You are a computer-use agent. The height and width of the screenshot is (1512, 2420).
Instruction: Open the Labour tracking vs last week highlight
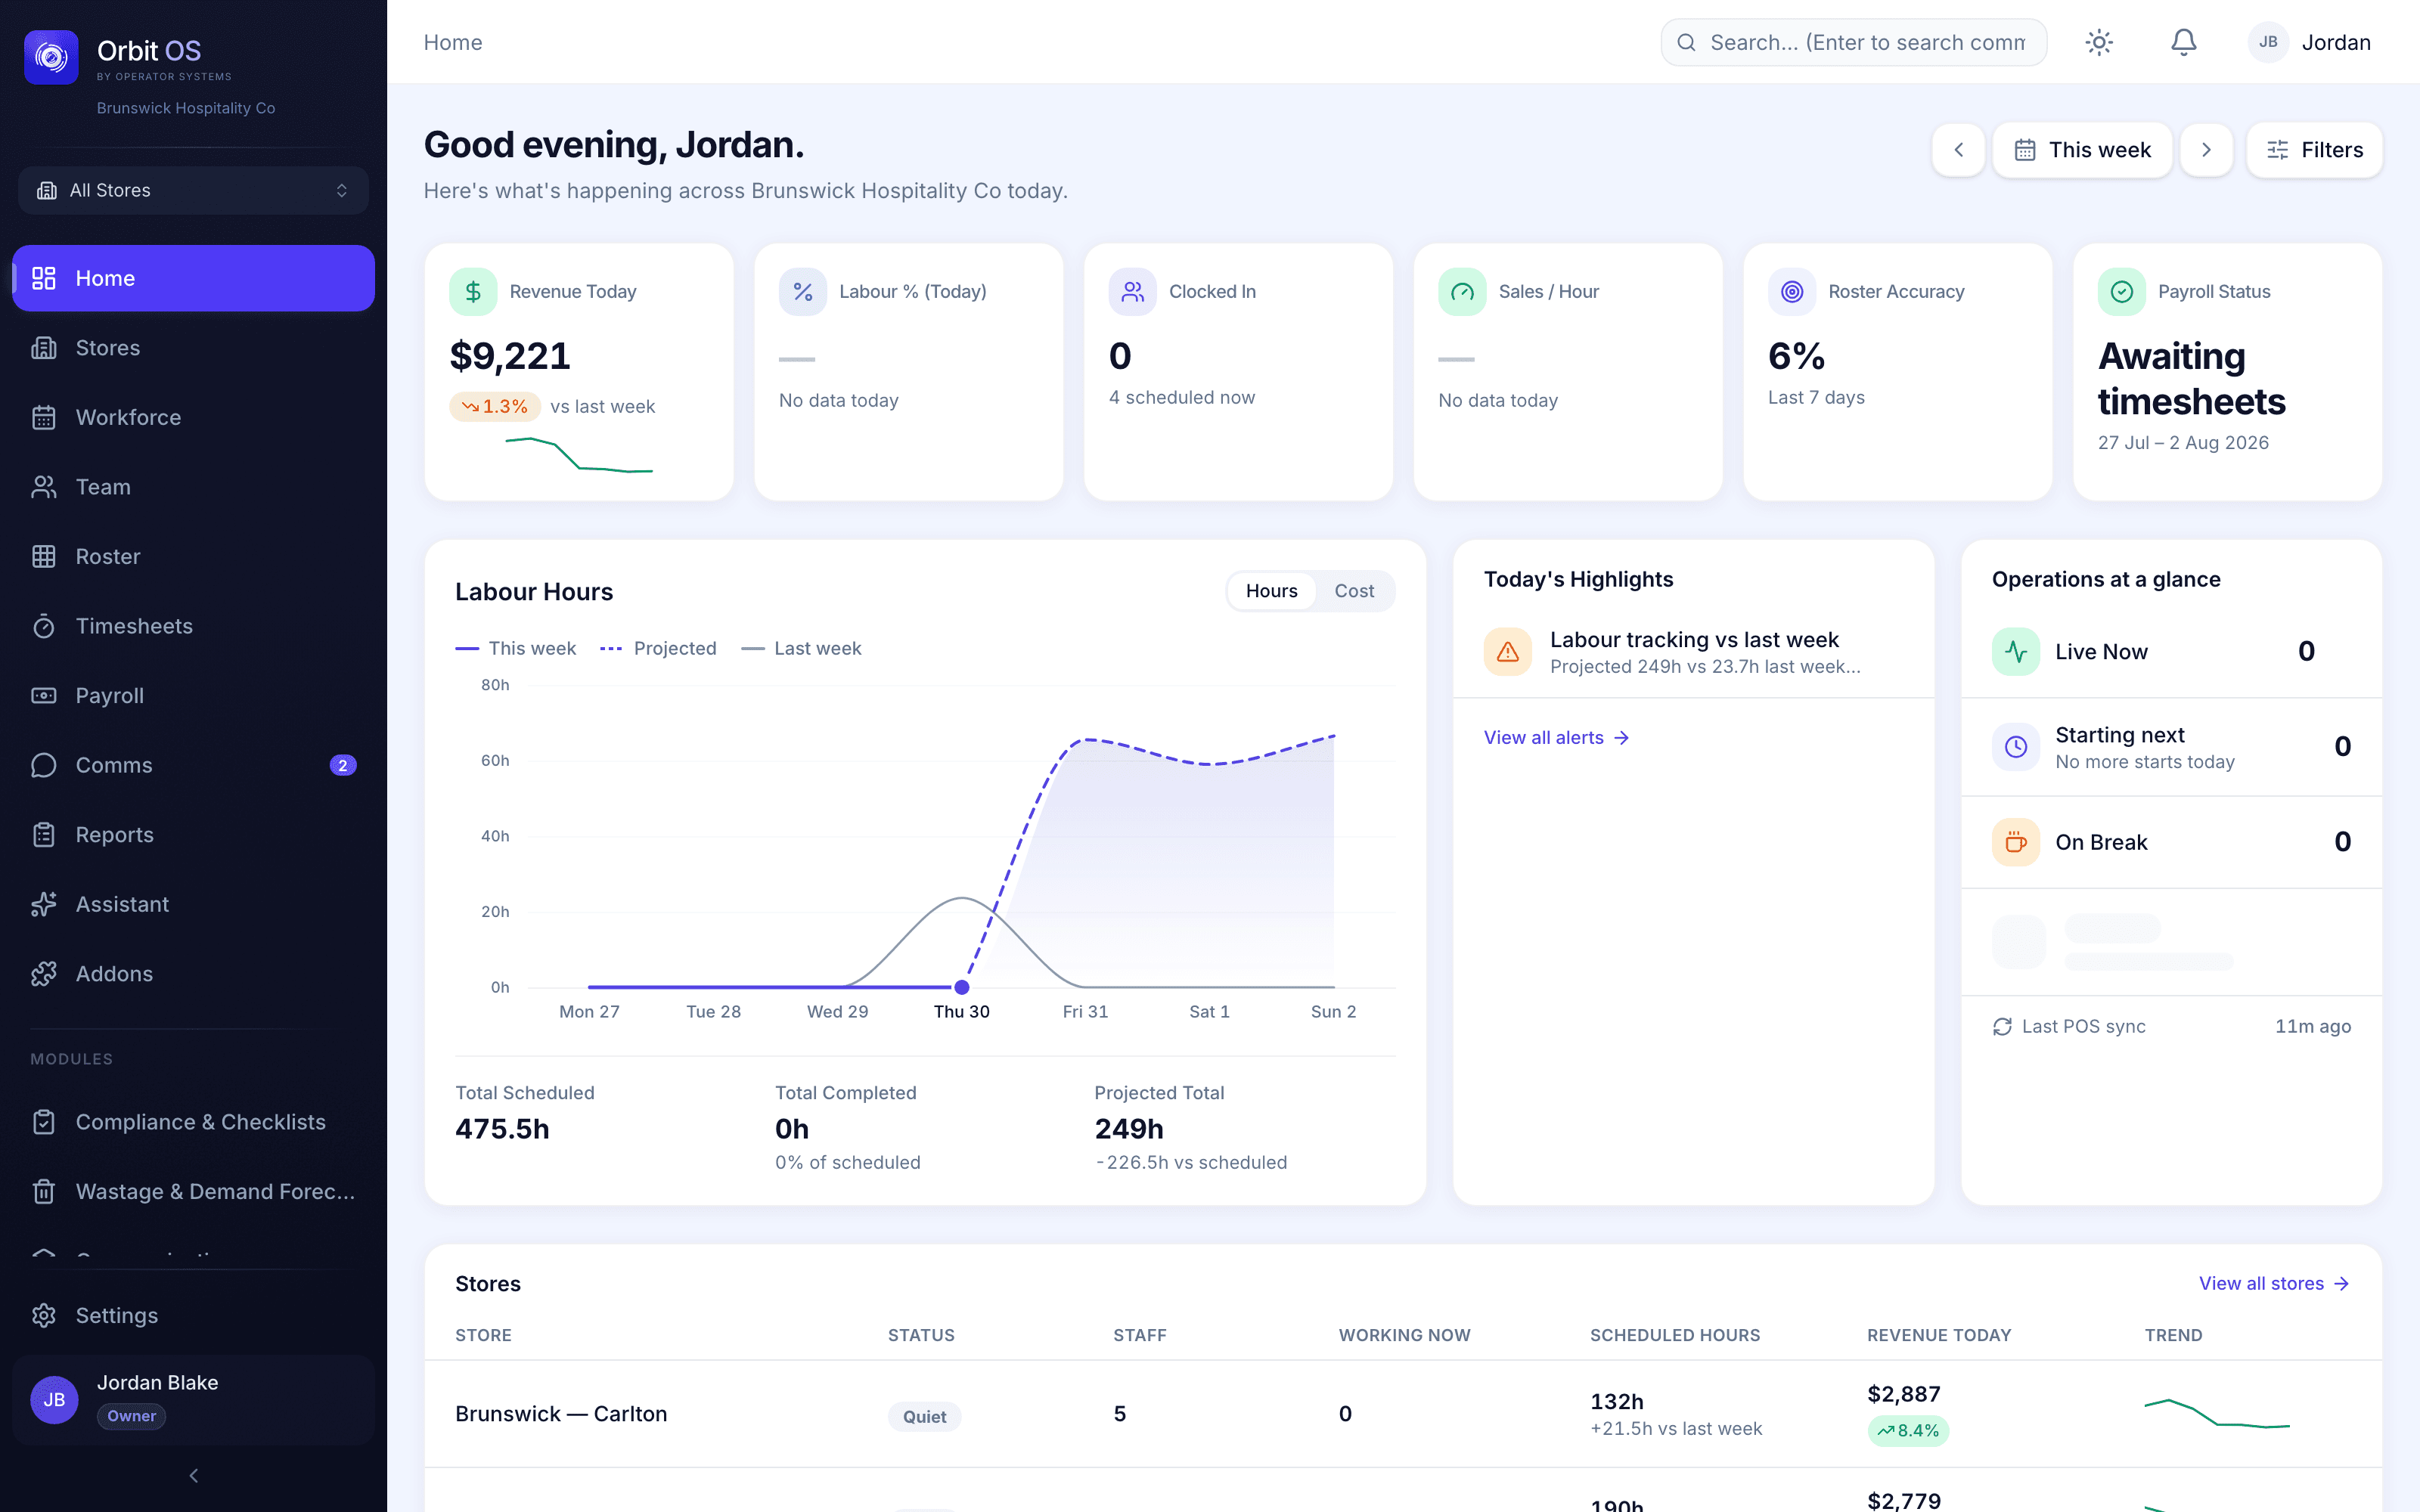click(x=1693, y=652)
